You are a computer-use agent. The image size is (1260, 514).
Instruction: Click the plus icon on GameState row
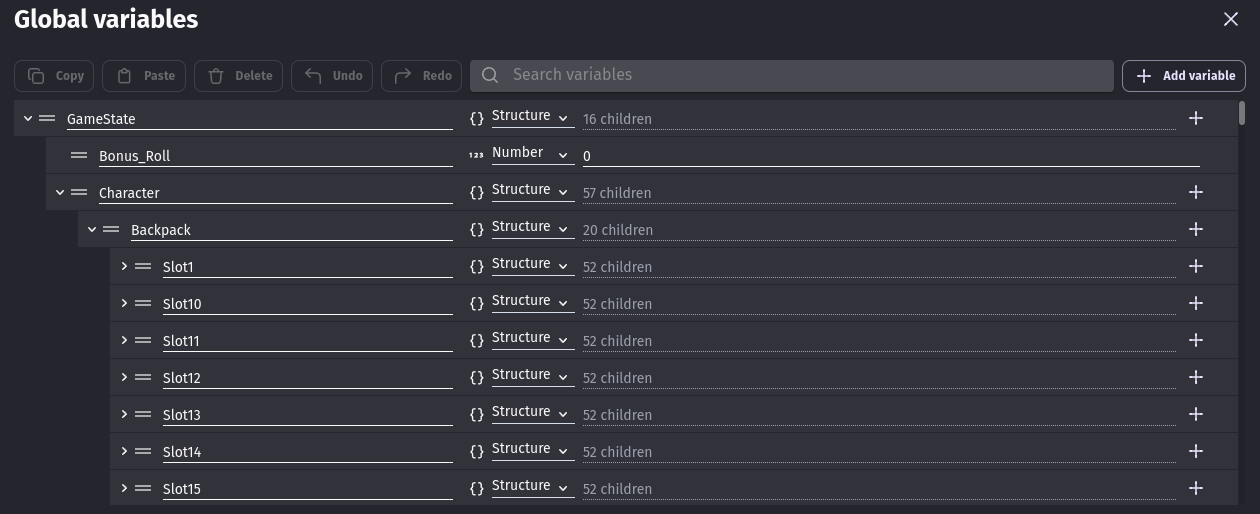coord(1195,118)
